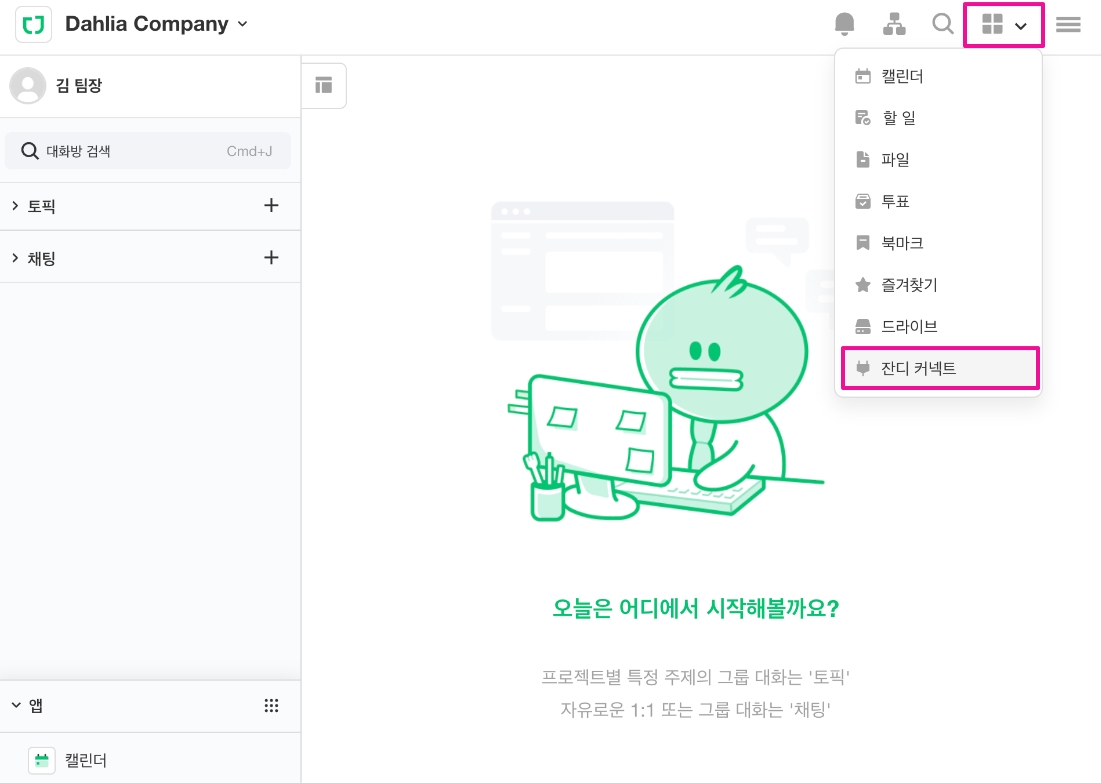Toggle the tools grid dropdown
This screenshot has height=783, width=1101.
click(1004, 25)
